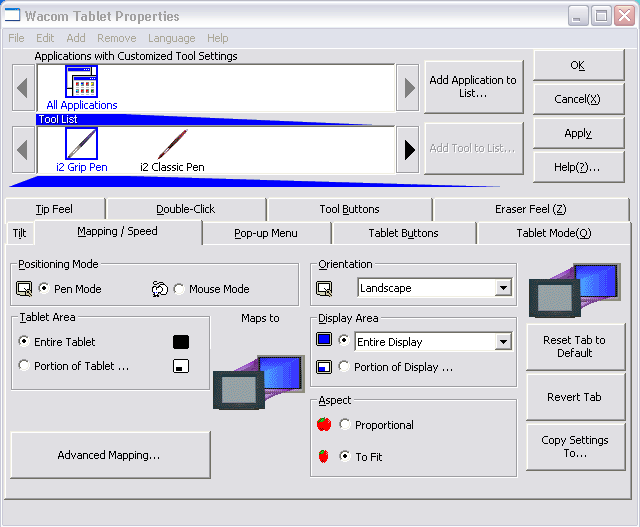Click the Entire Display blue screen icon
Viewport: 640px width, 527px height.
(x=324, y=339)
